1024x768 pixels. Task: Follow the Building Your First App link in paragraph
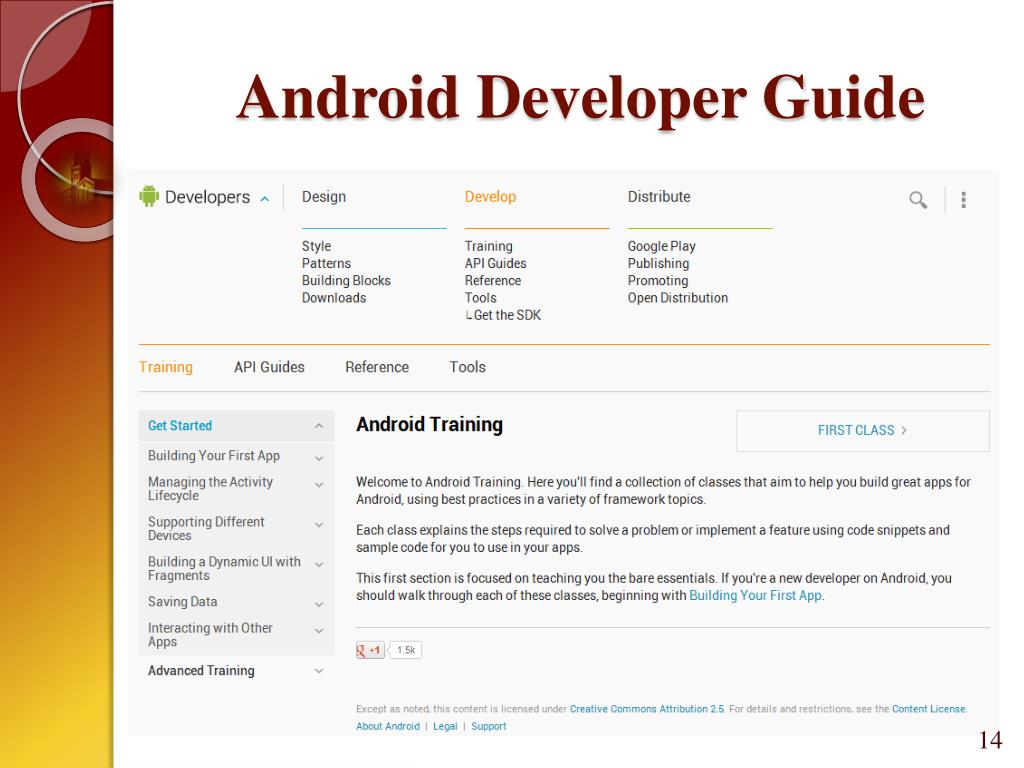click(x=756, y=596)
